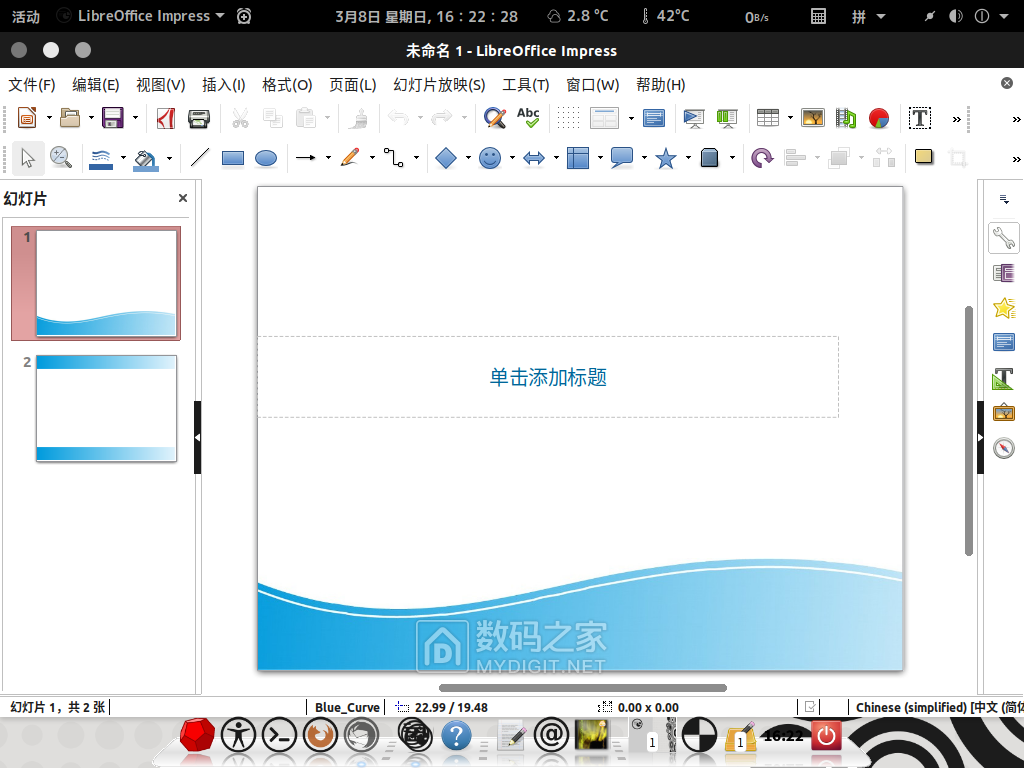Expand the arrow lines dropdown
1024x768 pixels.
(328, 158)
